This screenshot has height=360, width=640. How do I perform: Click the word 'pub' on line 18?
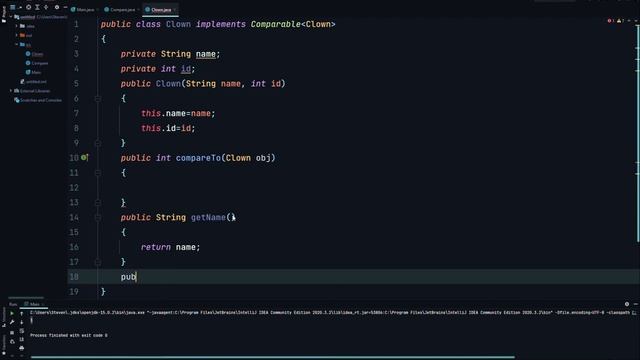pos(128,277)
